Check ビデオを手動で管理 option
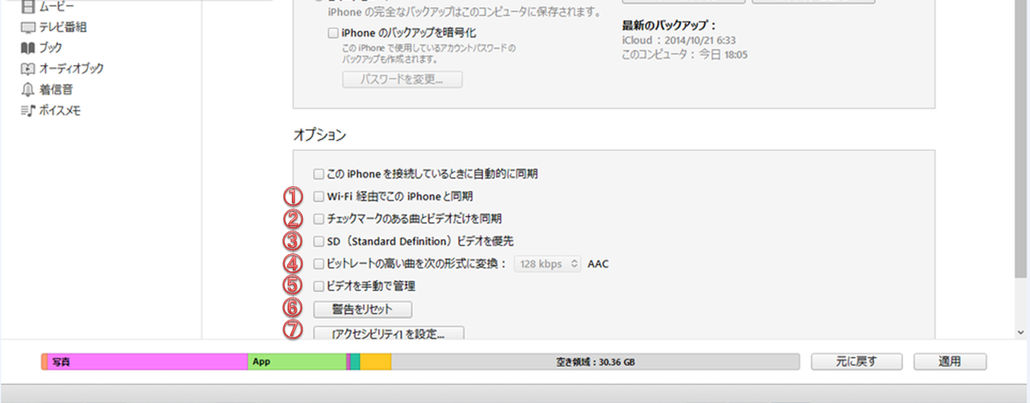Screen dimensions: 1030x403 pyautogui.click(x=319, y=287)
